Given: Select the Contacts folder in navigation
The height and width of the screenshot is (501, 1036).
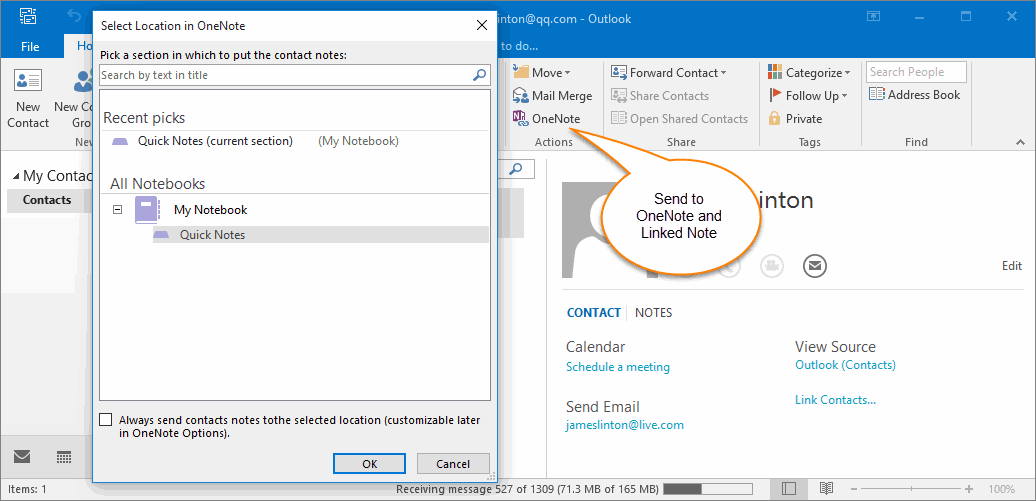Looking at the screenshot, I should (47, 200).
